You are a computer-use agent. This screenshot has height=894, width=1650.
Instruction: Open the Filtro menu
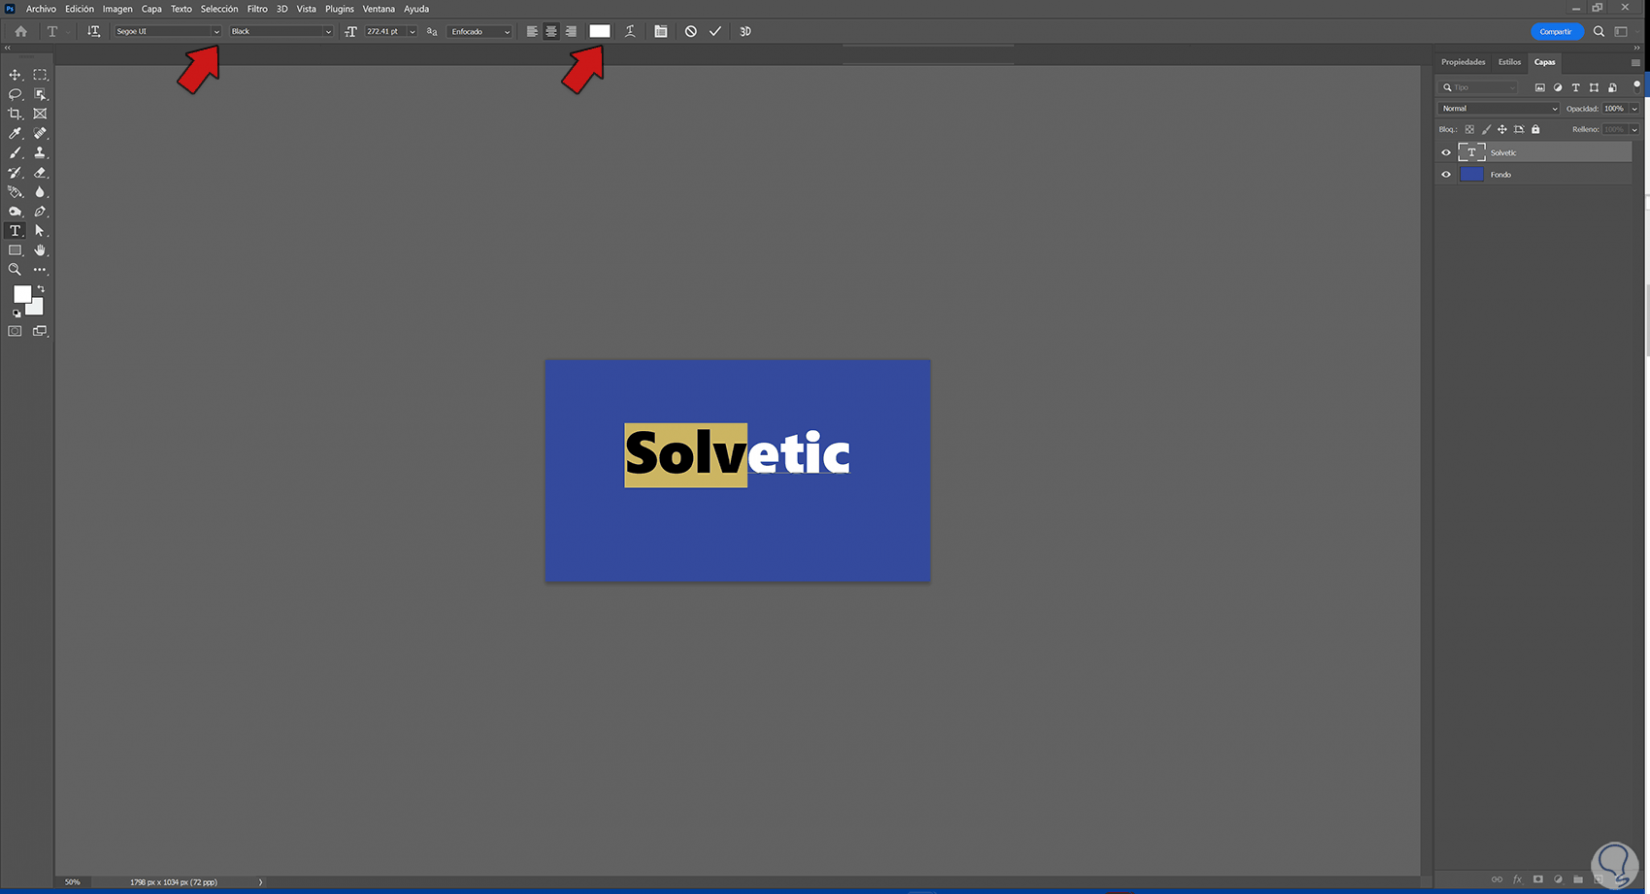[257, 9]
